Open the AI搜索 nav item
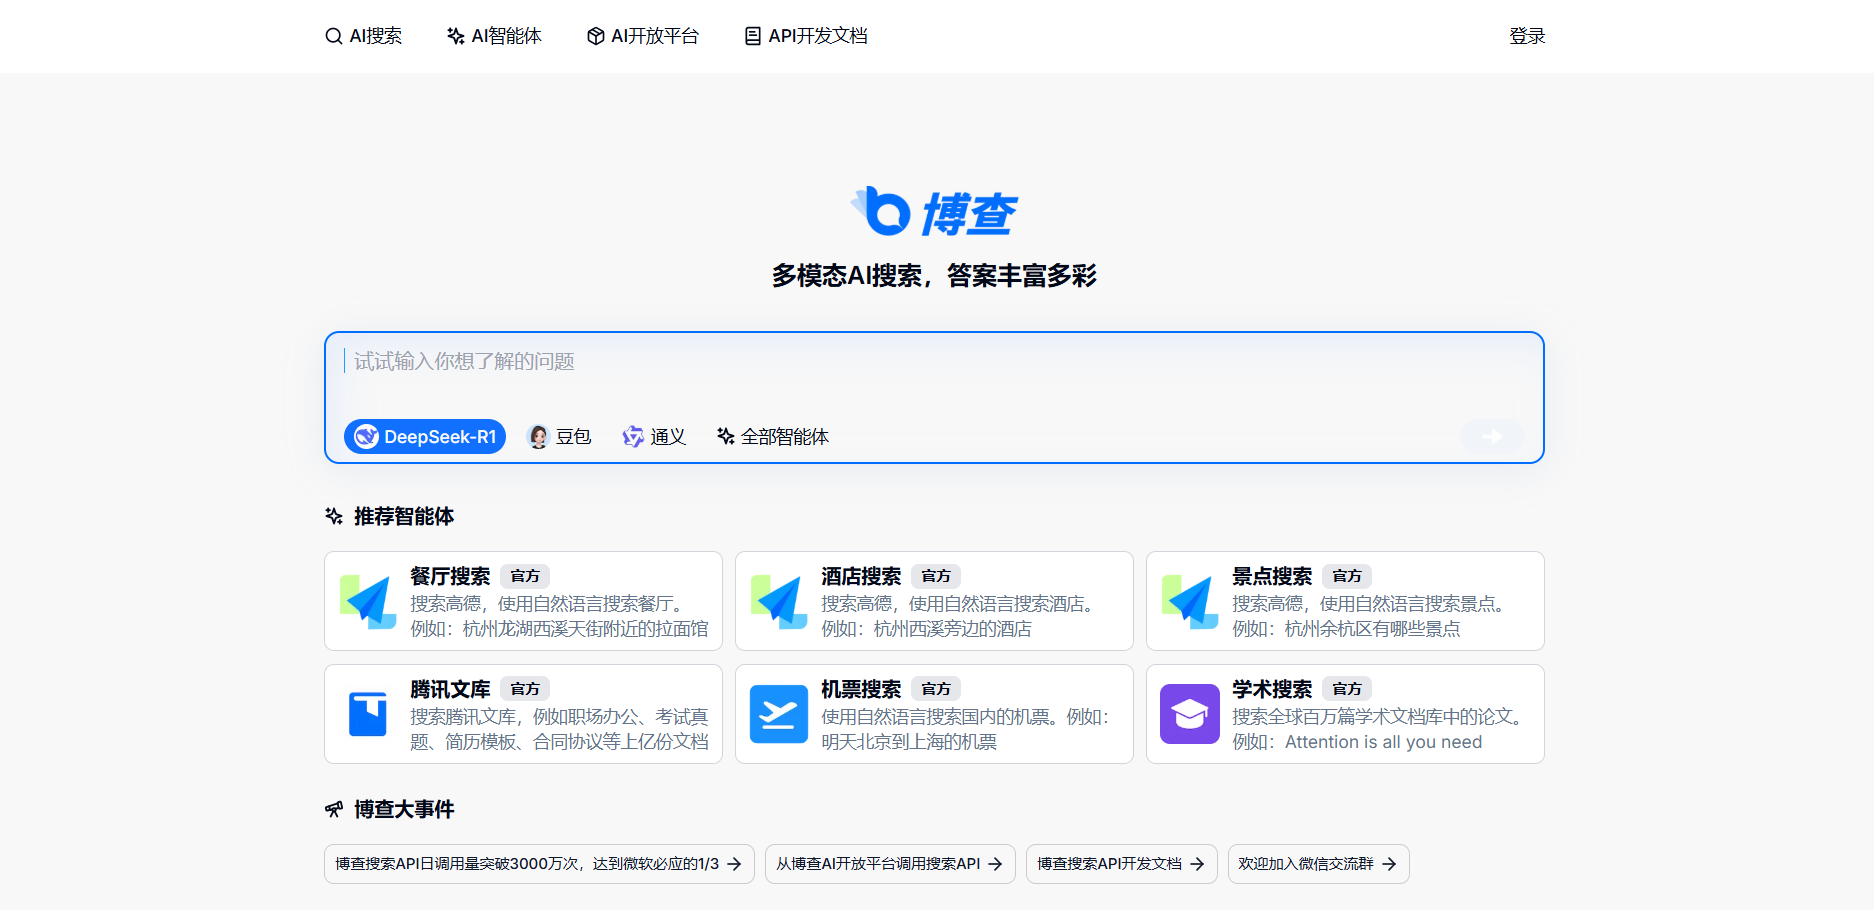 pyautogui.click(x=364, y=36)
